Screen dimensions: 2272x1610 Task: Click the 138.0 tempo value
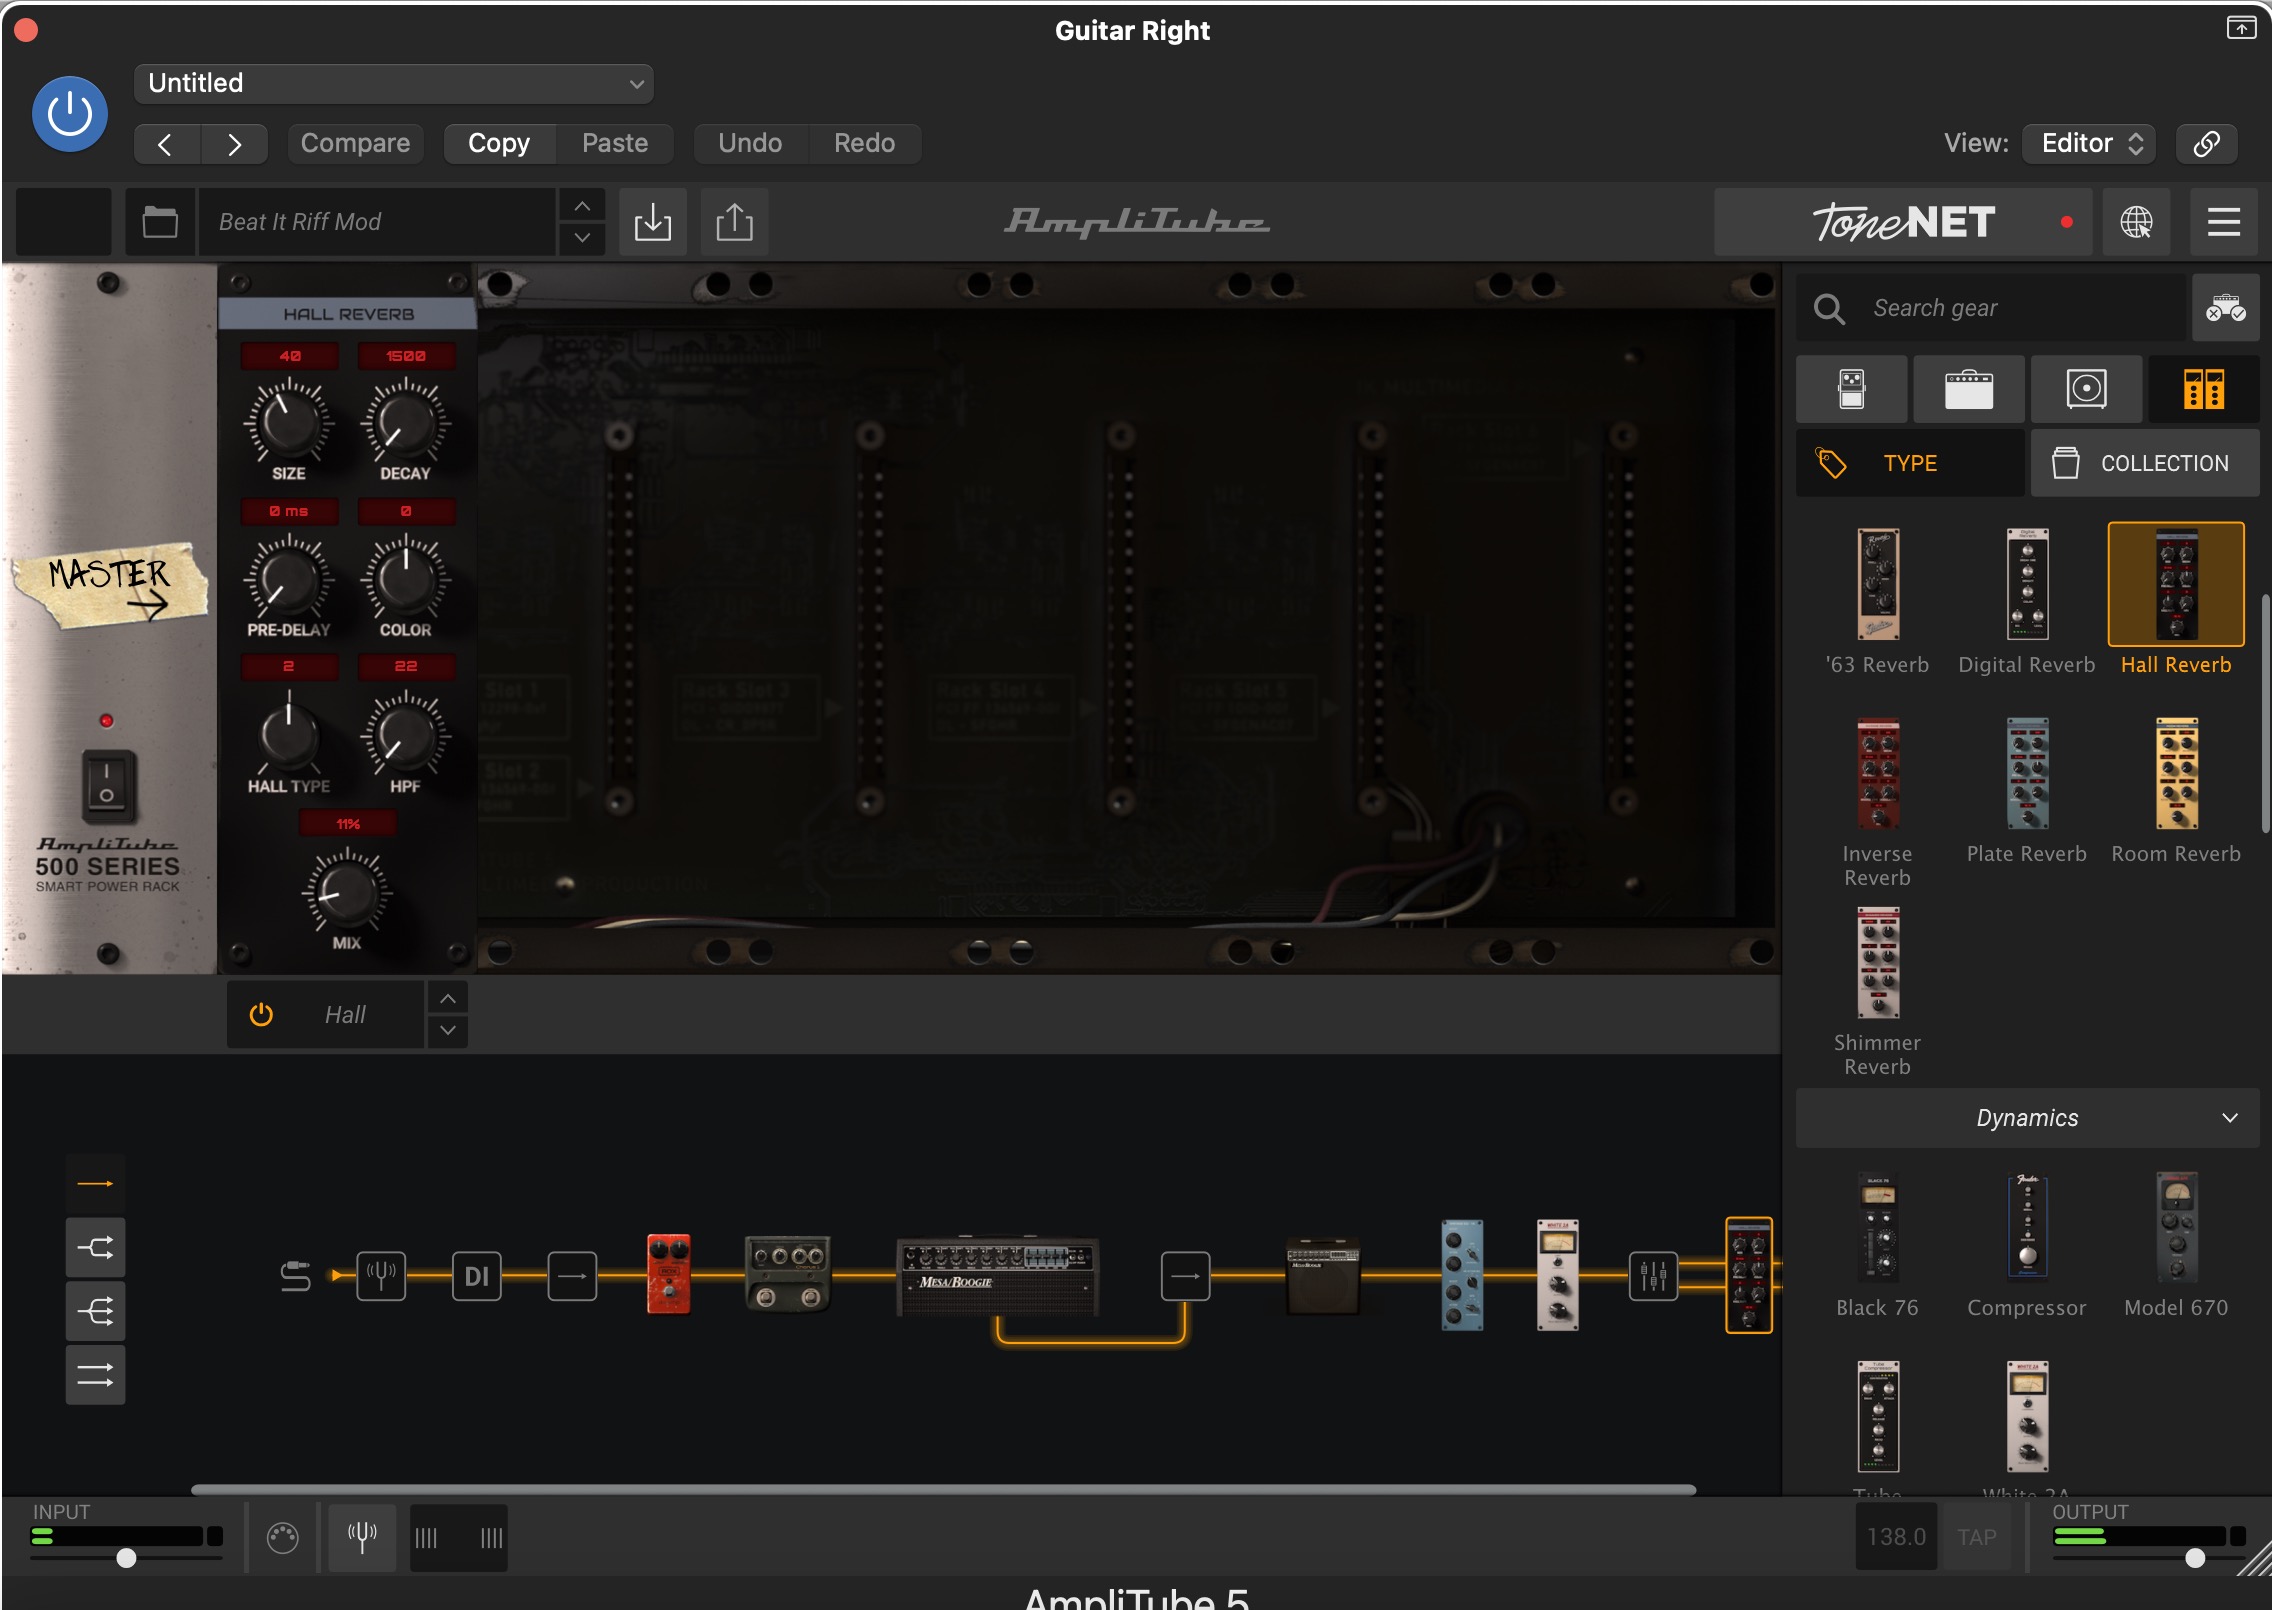(1896, 1537)
